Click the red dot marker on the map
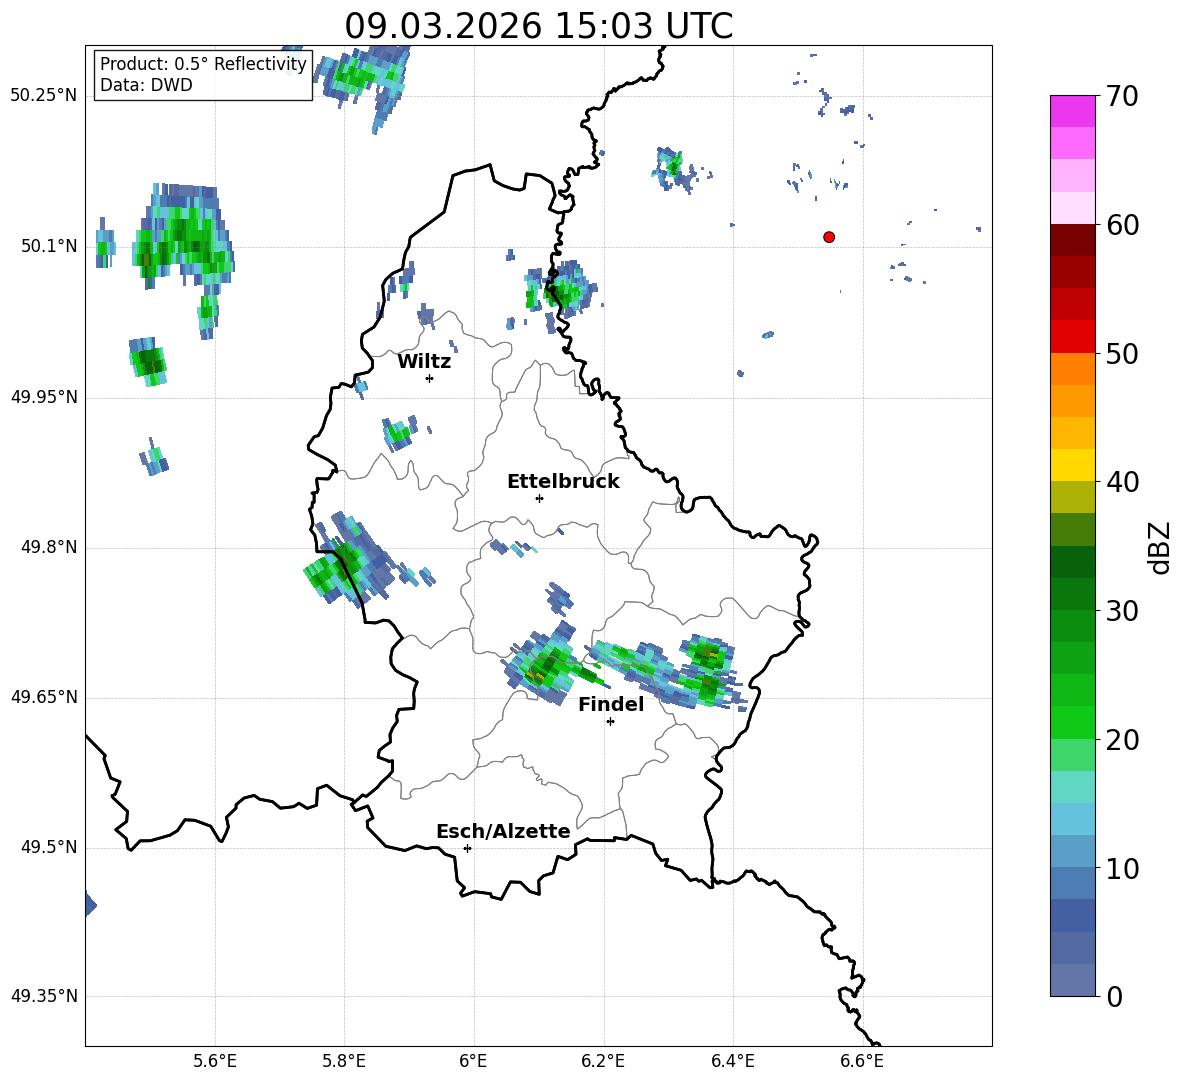Image resolution: width=1184 pixels, height=1081 pixels. click(828, 237)
